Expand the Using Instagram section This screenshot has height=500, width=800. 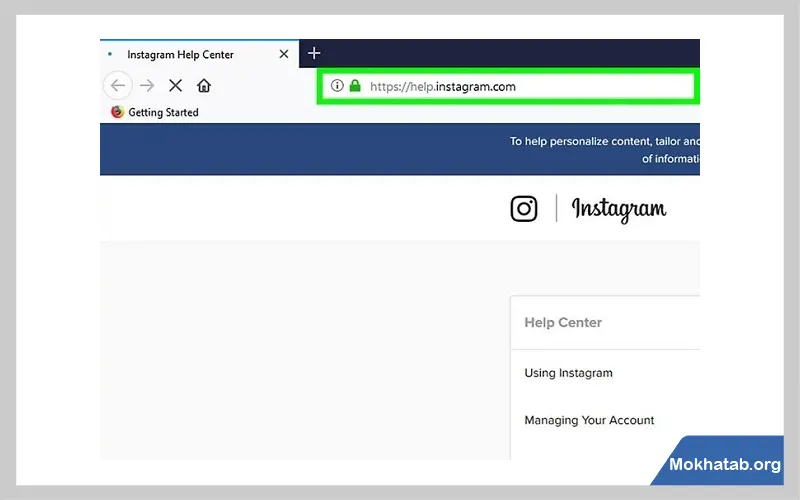(x=568, y=373)
